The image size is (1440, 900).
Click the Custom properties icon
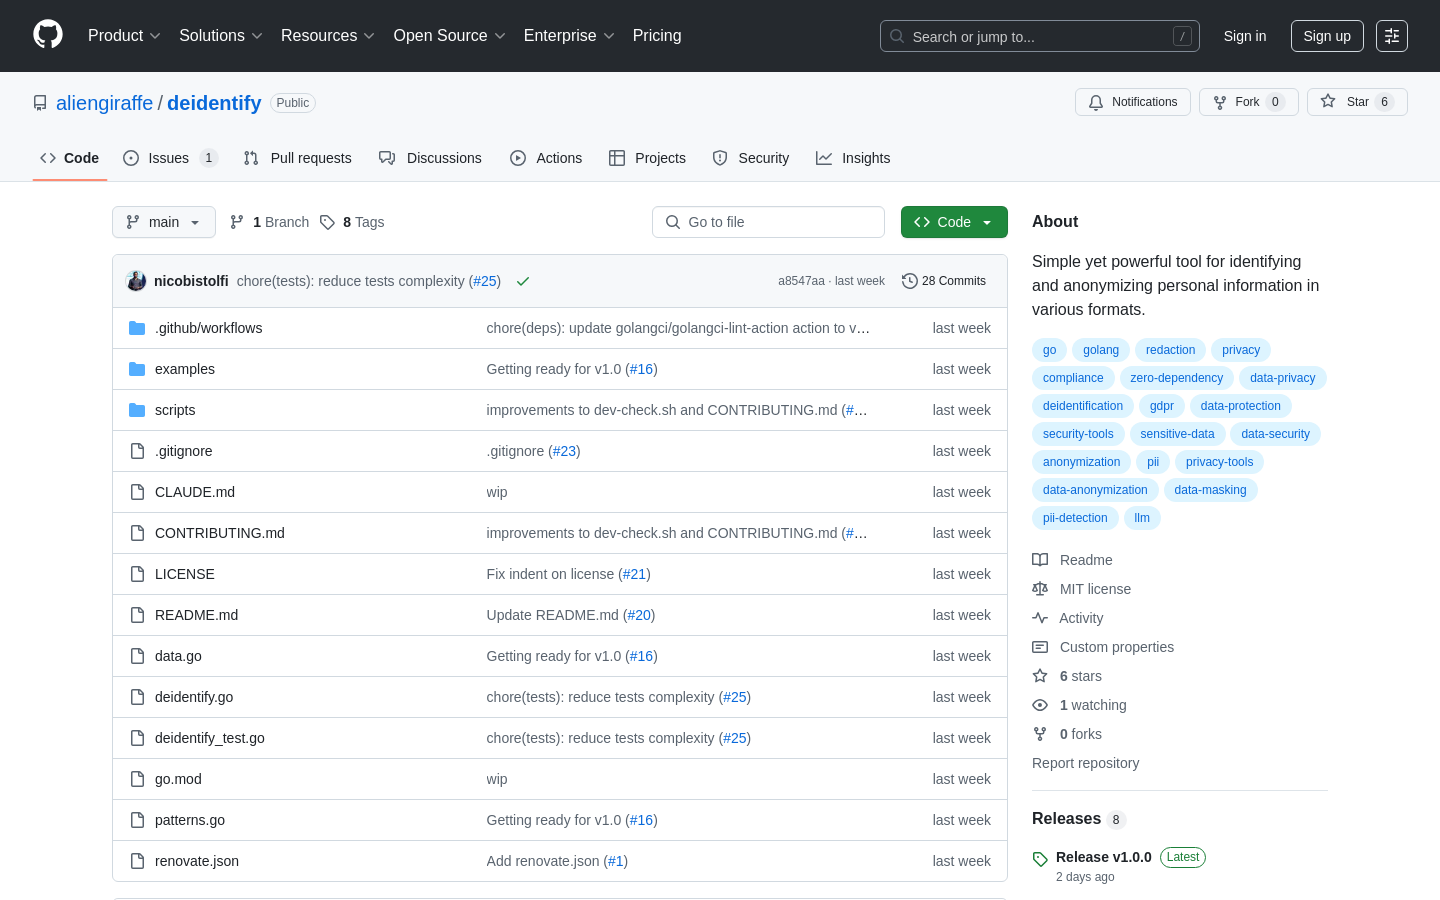click(x=1040, y=647)
